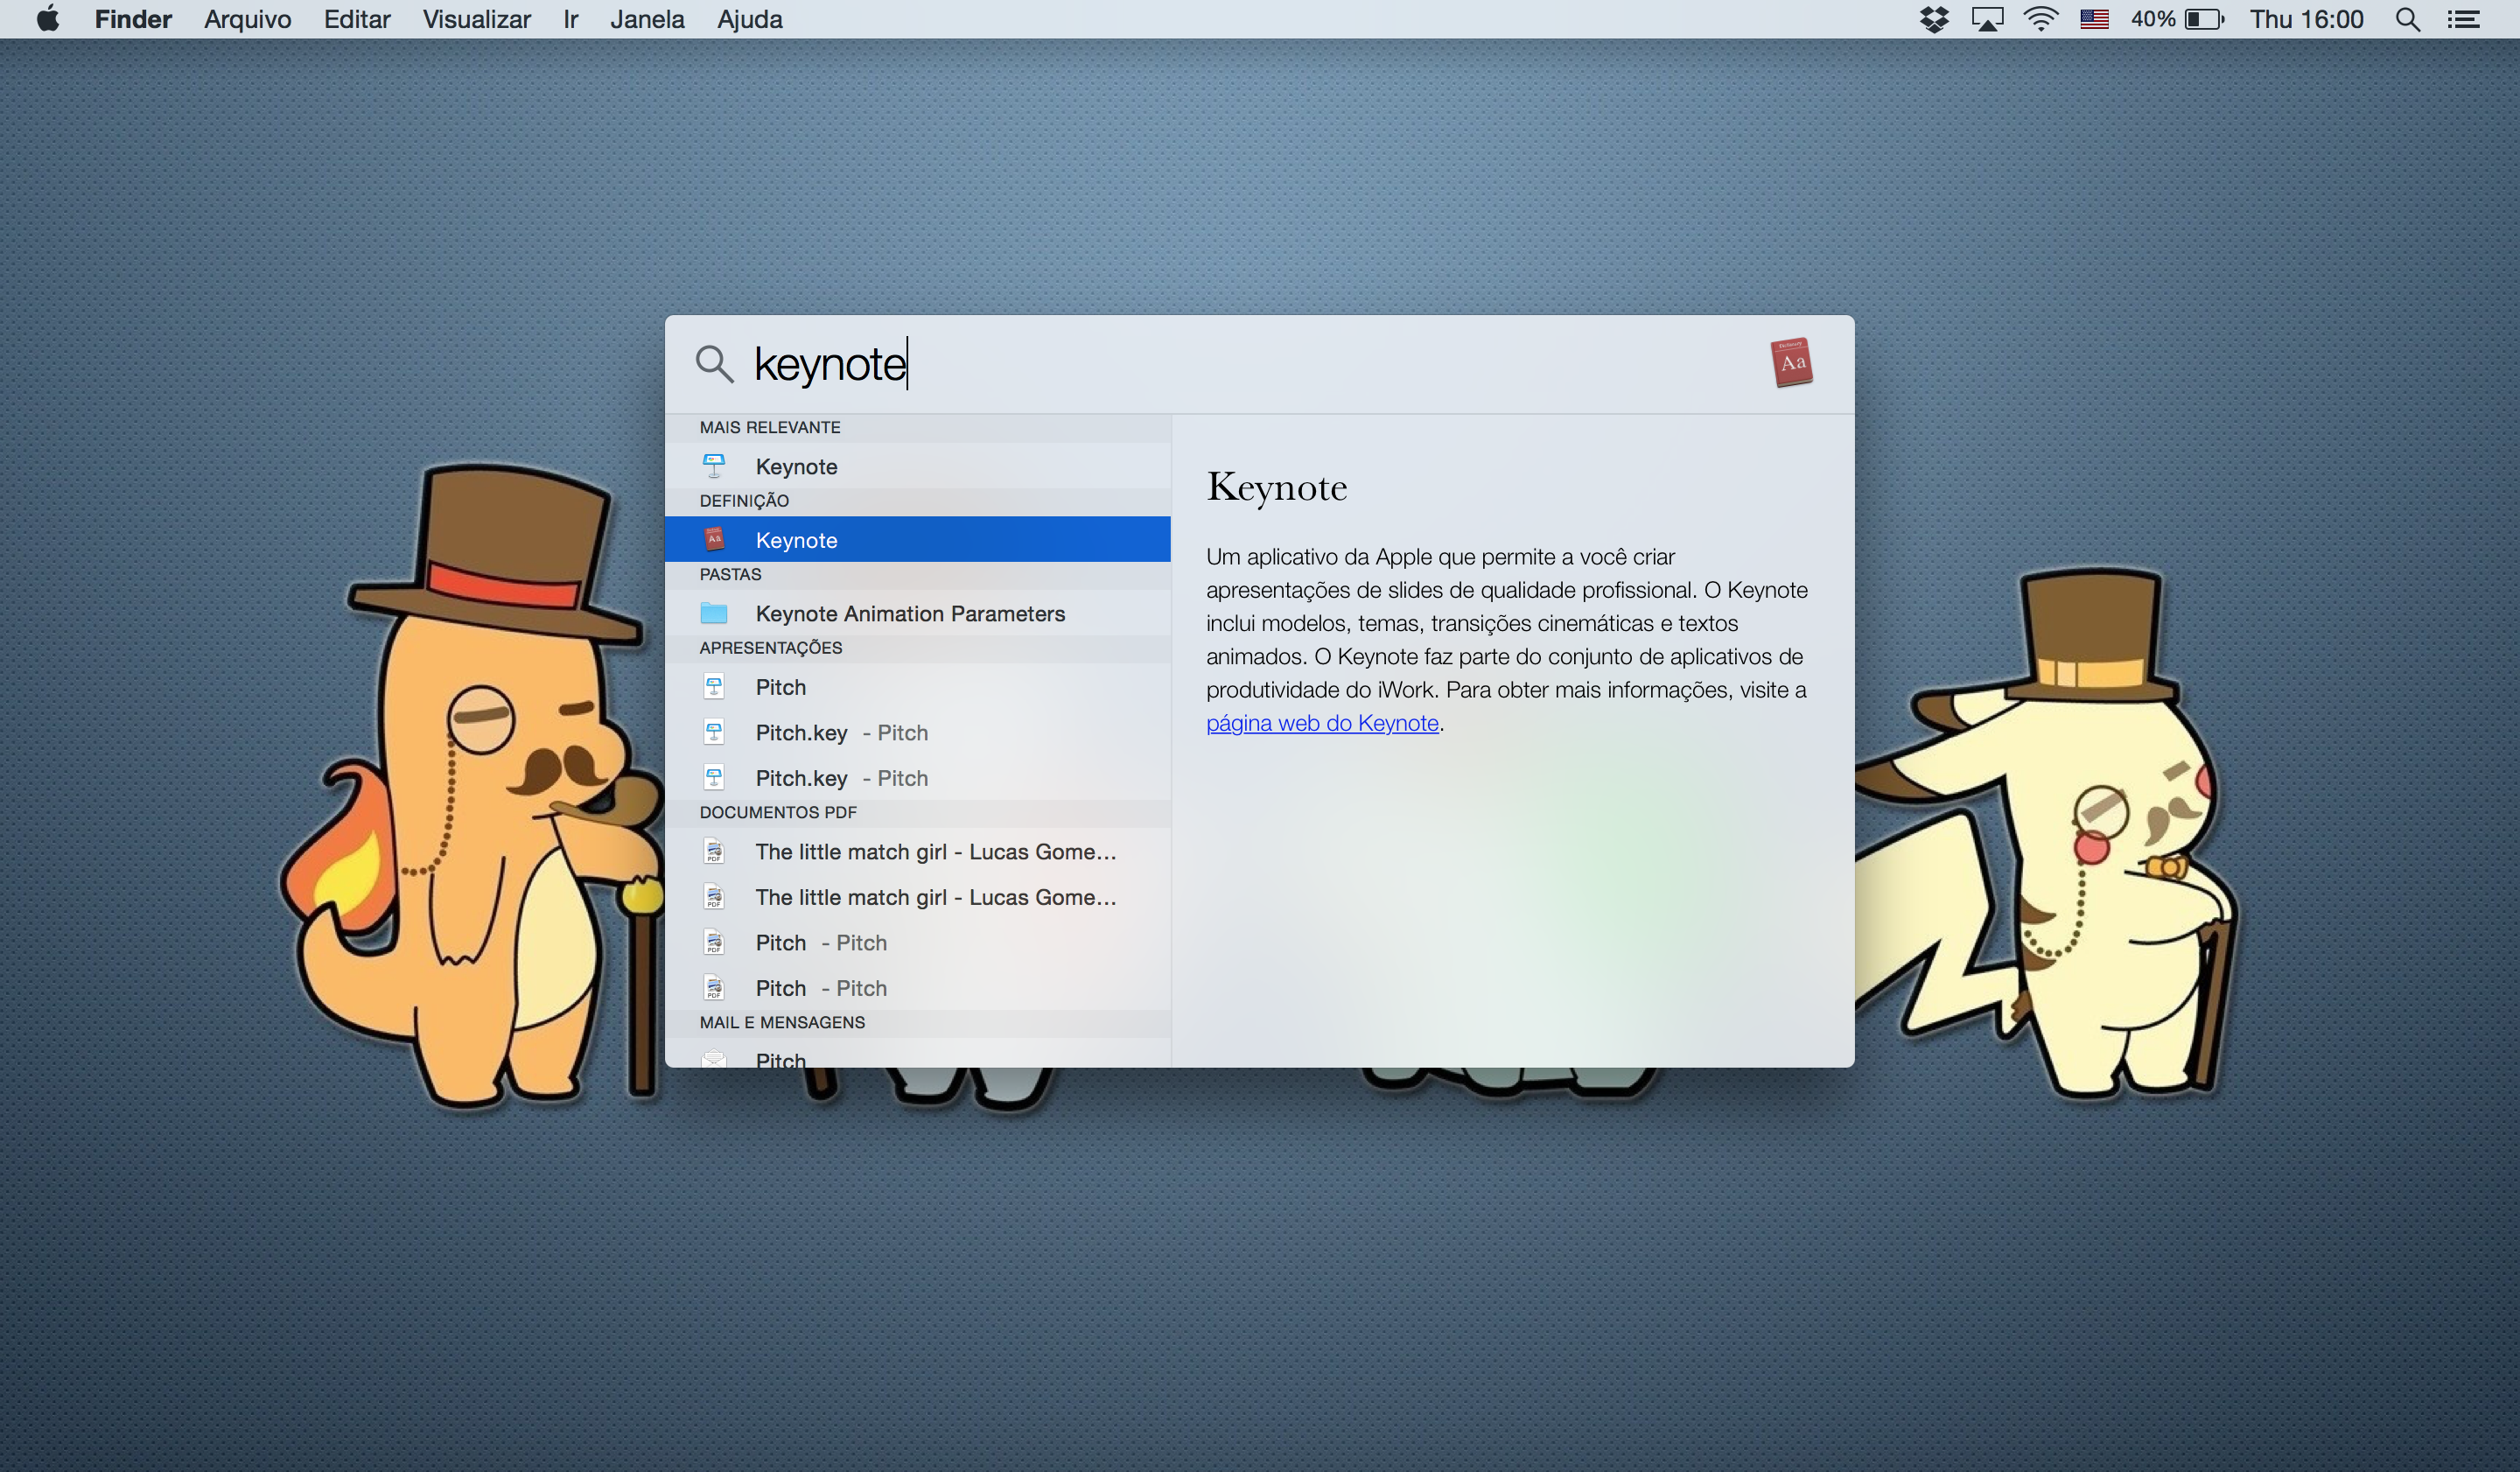Click the Dictionary icon in search bar
Viewport: 2520px width, 1472px height.
pos(1792,362)
